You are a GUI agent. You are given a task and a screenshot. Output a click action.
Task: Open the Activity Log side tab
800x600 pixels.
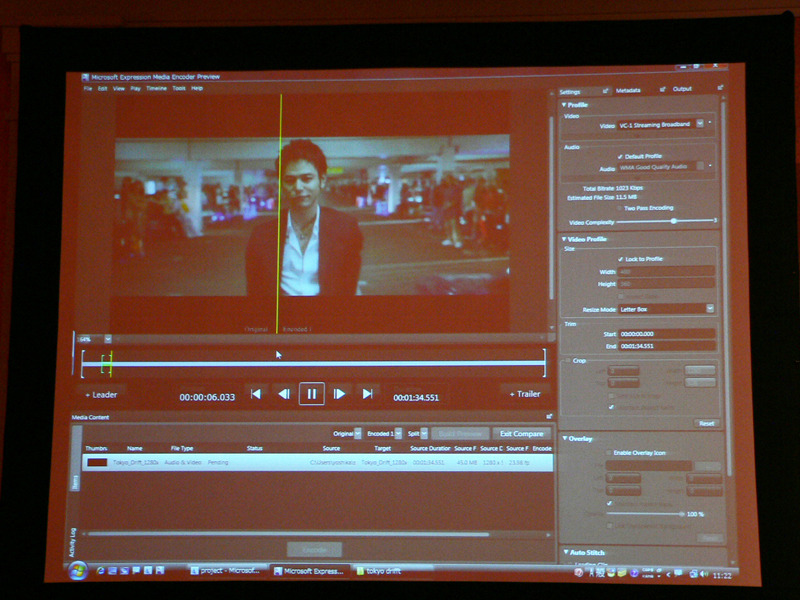click(x=72, y=541)
